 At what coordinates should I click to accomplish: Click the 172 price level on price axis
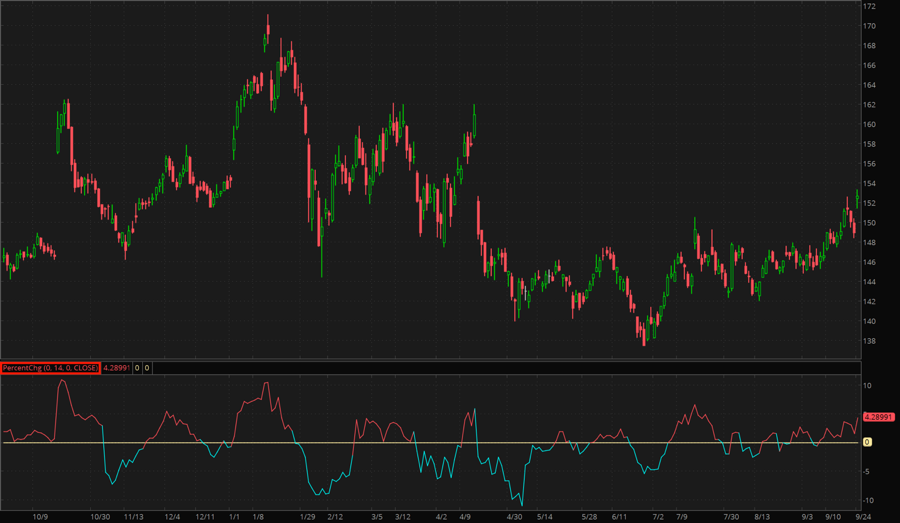[x=869, y=6]
